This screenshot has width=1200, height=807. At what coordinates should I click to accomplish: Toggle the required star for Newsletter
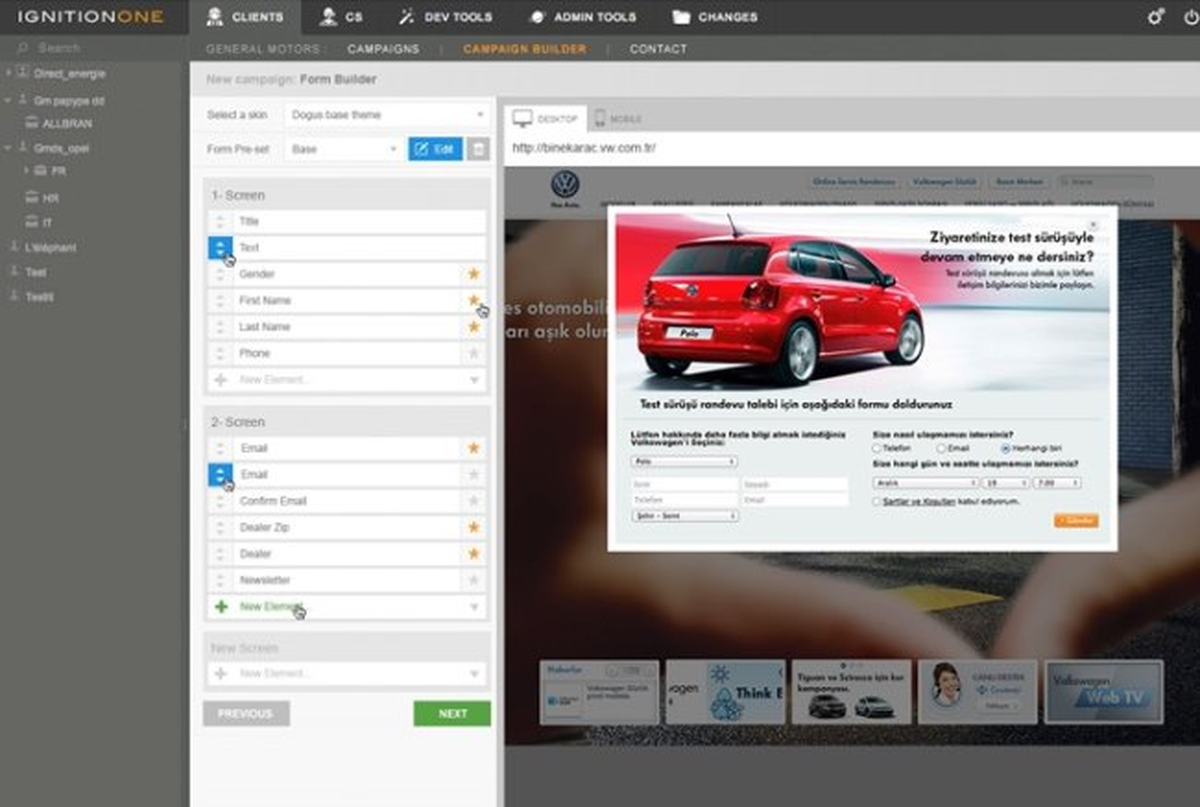(x=474, y=580)
